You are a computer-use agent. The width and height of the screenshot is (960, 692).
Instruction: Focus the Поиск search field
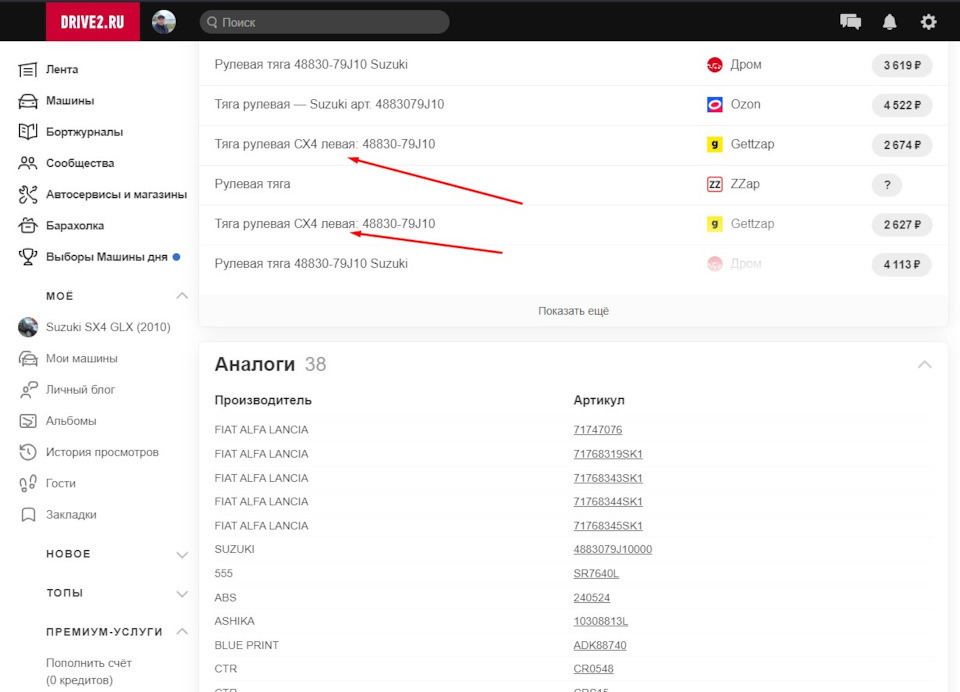(x=324, y=22)
